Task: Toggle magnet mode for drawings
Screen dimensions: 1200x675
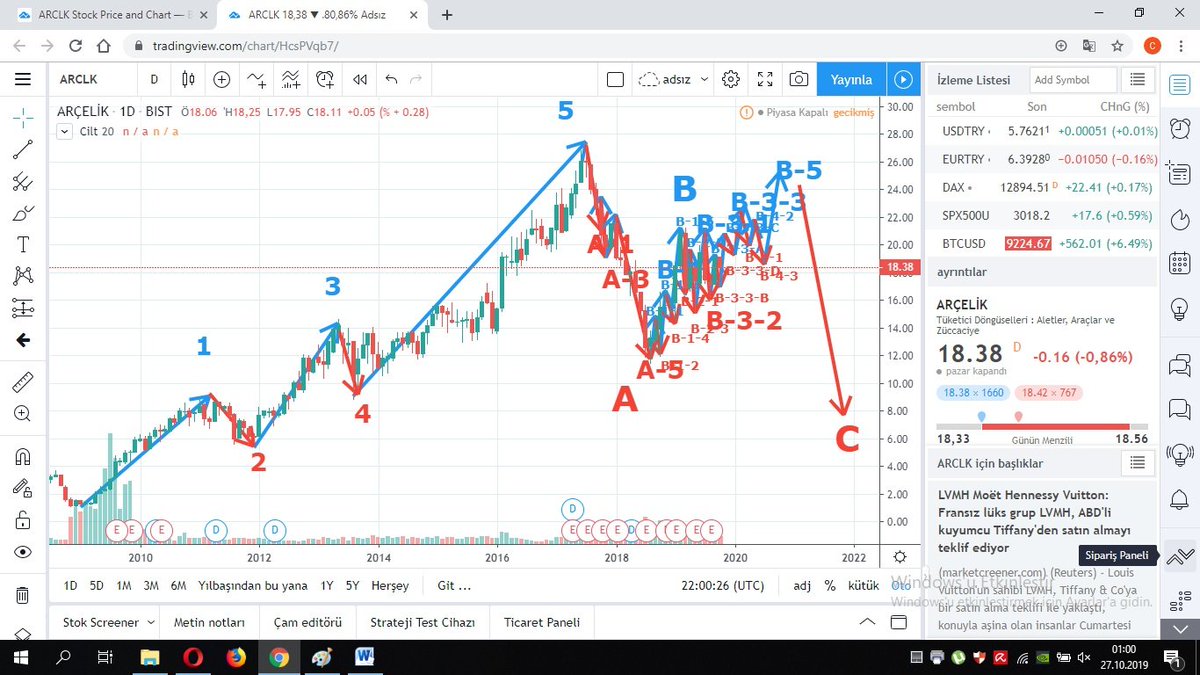Action: point(22,457)
